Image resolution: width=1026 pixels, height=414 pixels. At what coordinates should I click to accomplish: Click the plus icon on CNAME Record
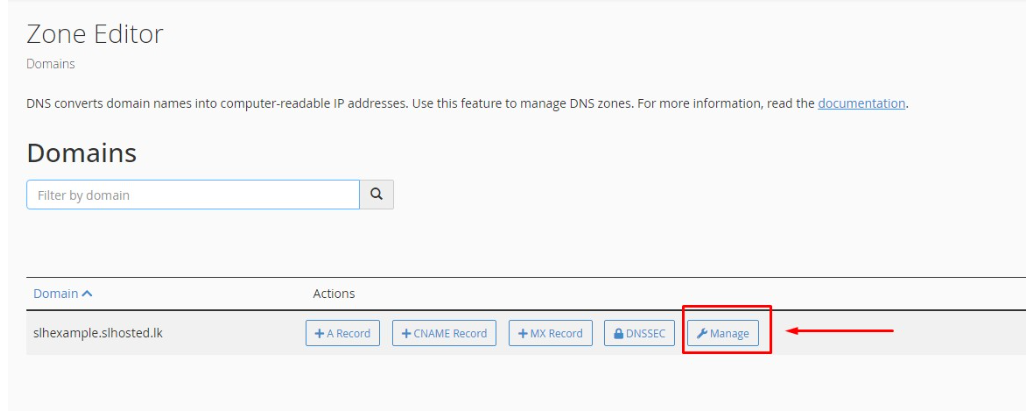[x=407, y=334]
